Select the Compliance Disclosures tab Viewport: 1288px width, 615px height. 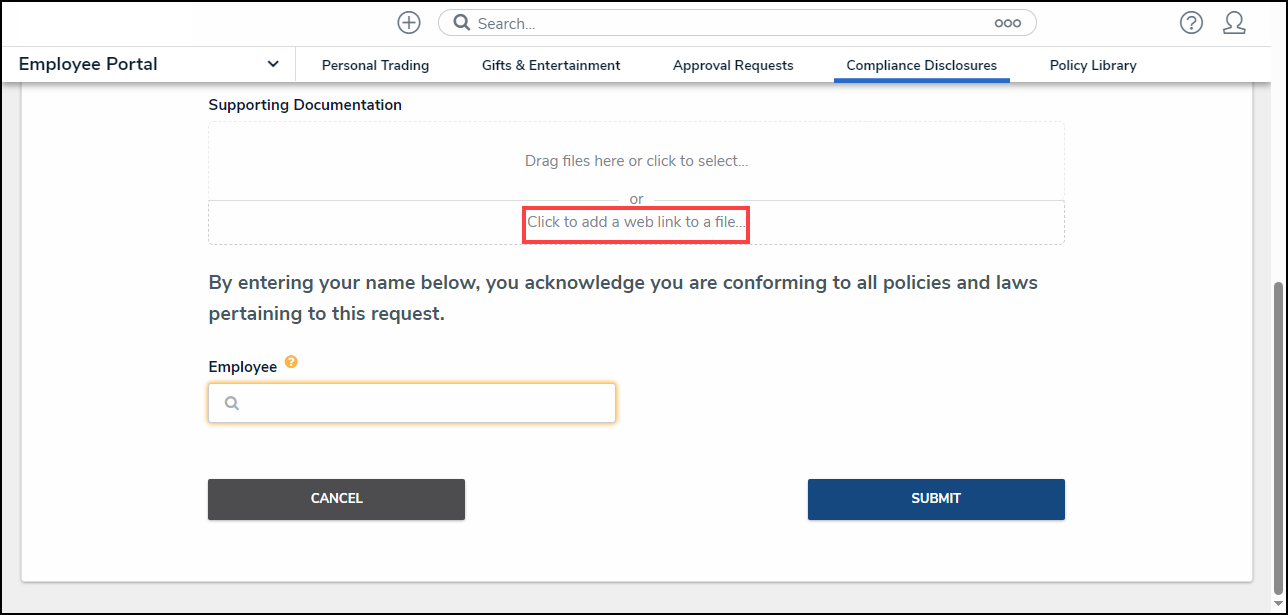[x=921, y=65]
